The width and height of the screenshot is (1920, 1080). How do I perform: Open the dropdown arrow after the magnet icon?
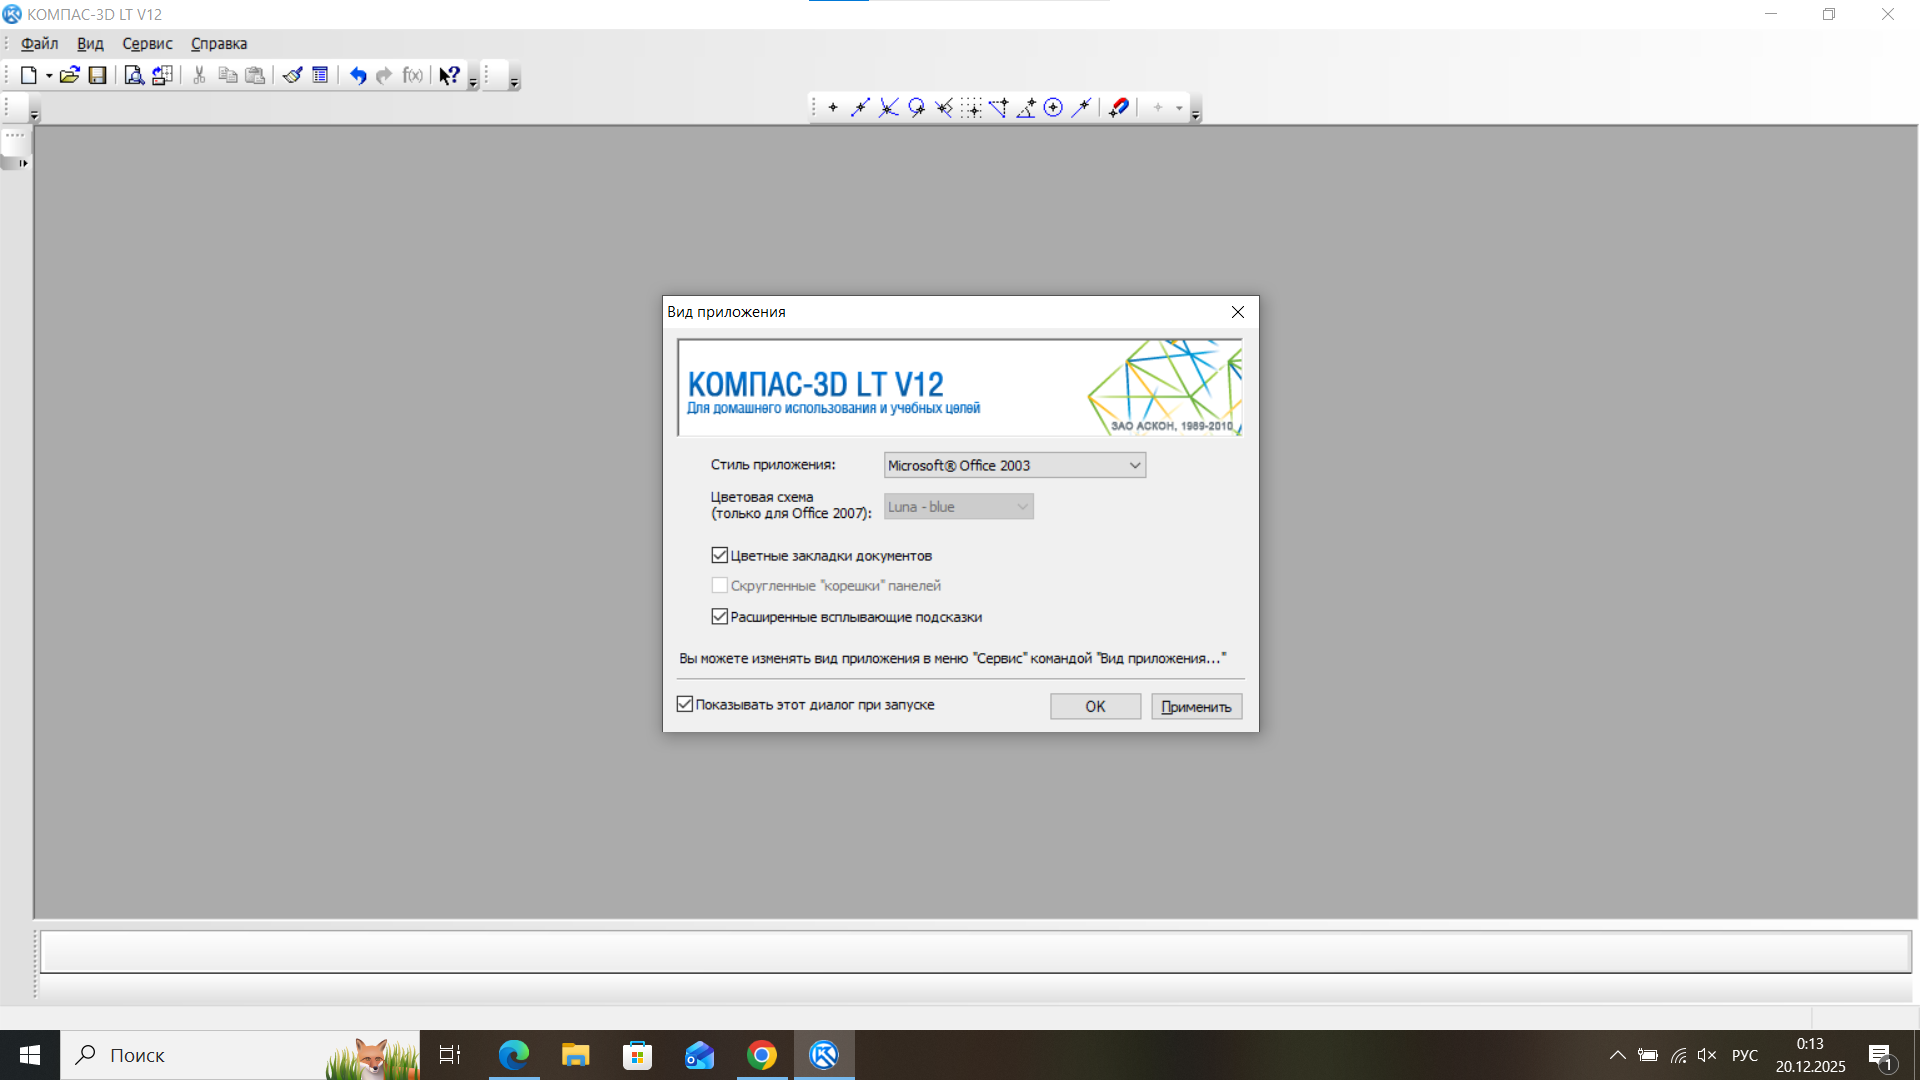1179,108
